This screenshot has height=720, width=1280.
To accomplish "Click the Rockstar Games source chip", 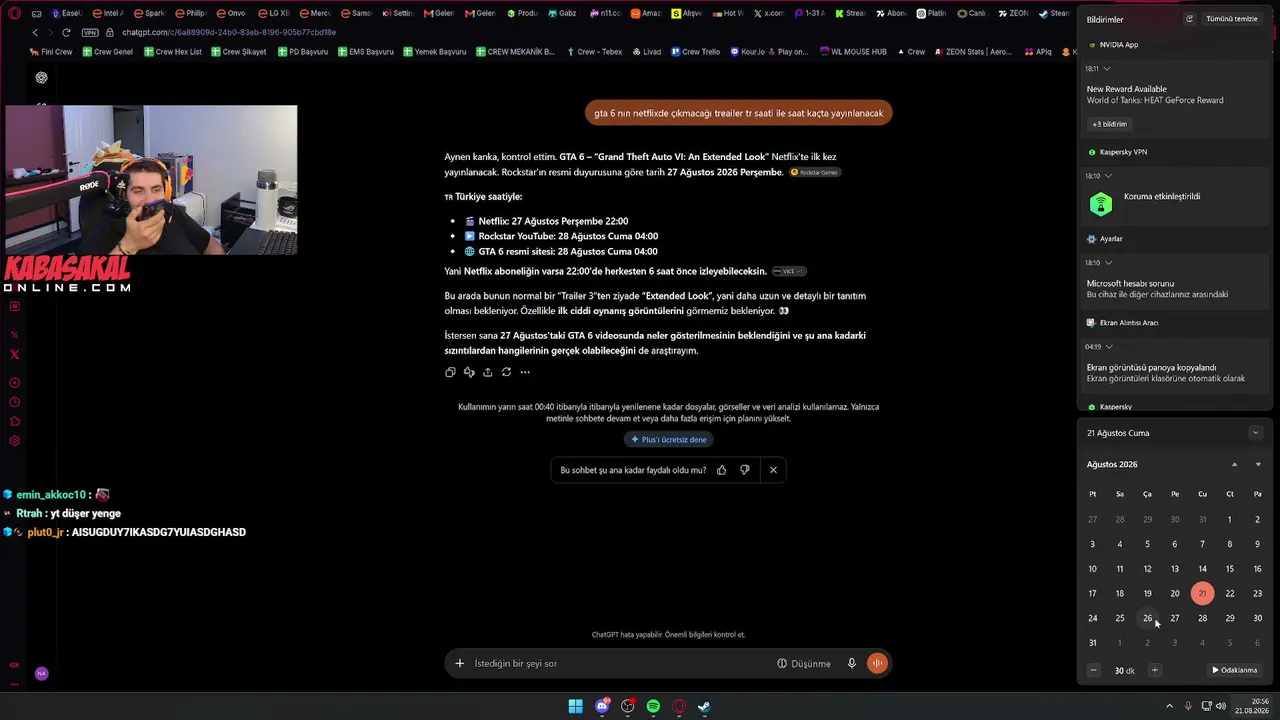I will (x=814, y=172).
